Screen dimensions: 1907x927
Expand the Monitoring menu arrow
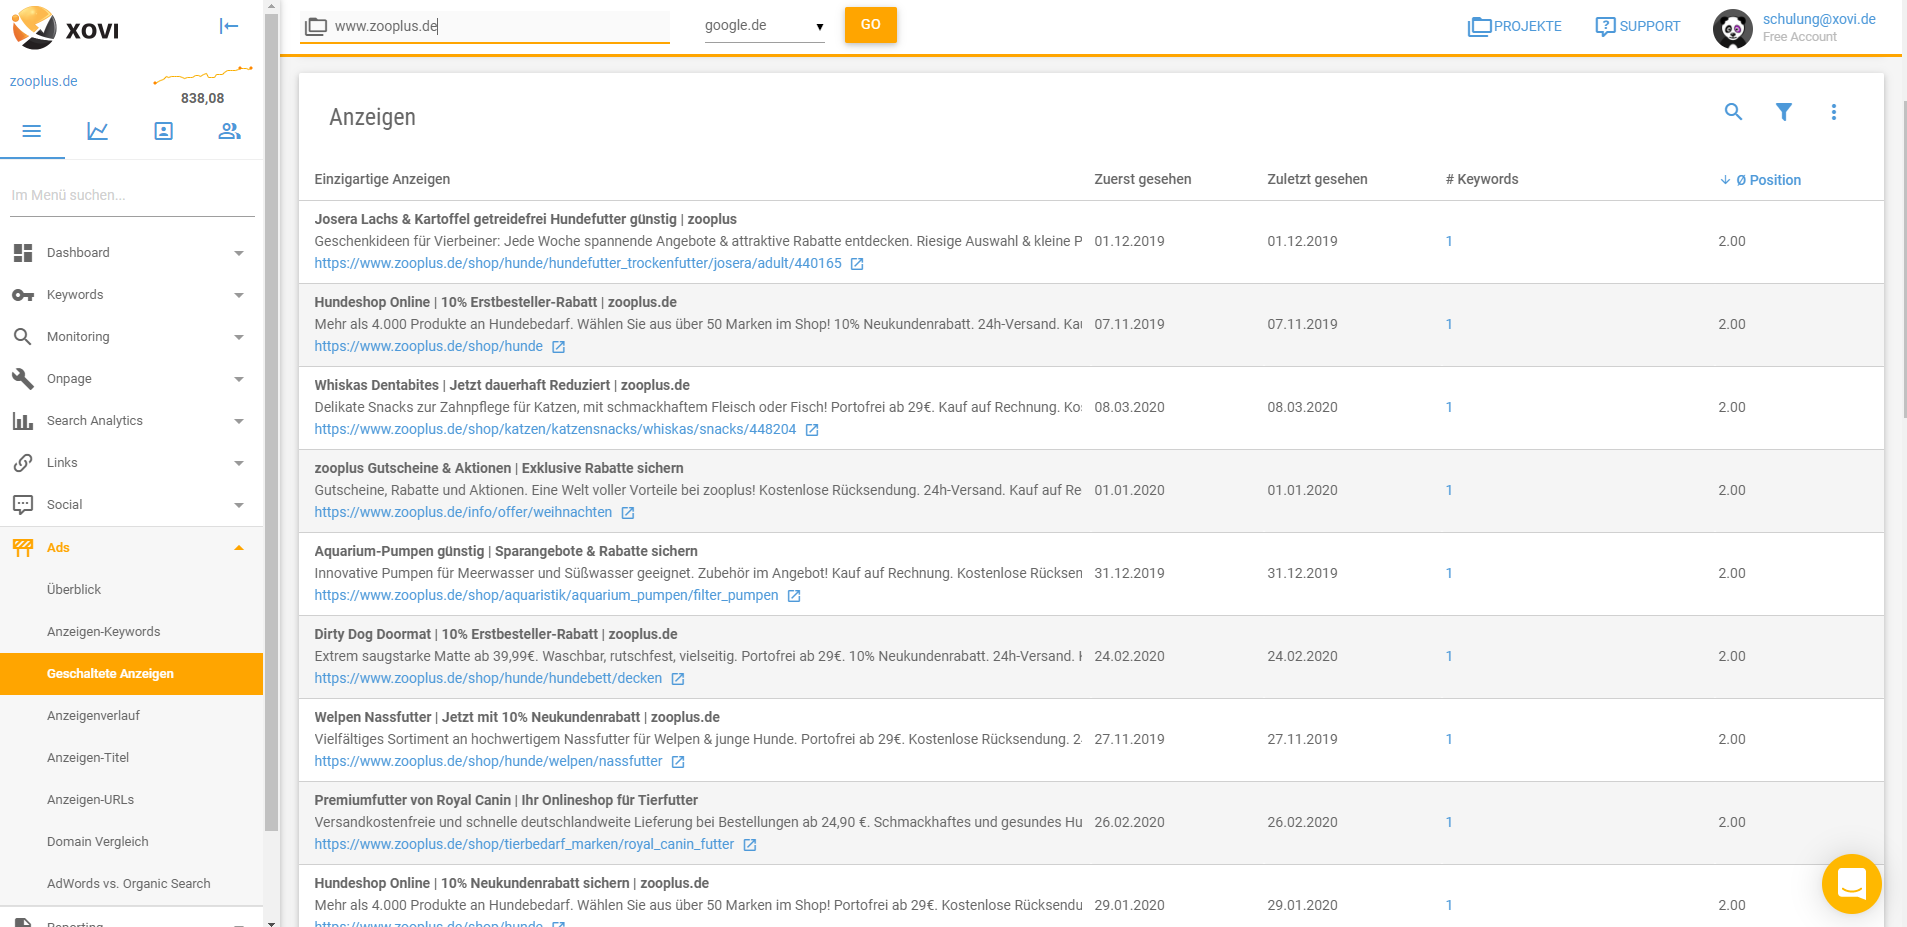[x=239, y=337]
